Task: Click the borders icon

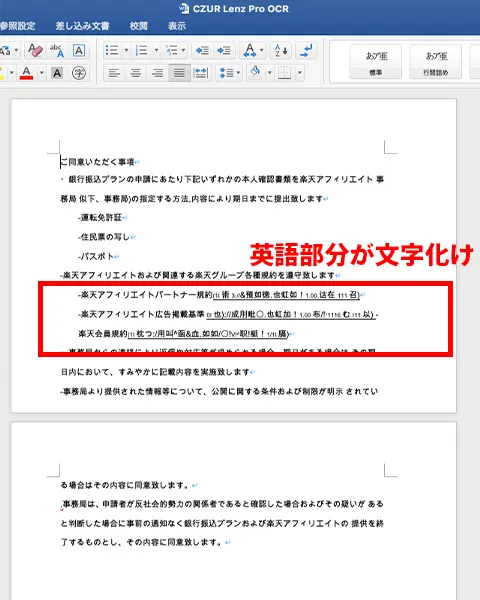Action: tap(284, 72)
